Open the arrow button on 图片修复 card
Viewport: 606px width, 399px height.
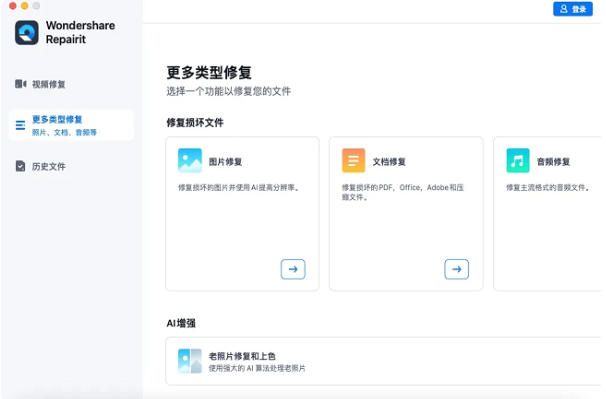coord(293,269)
